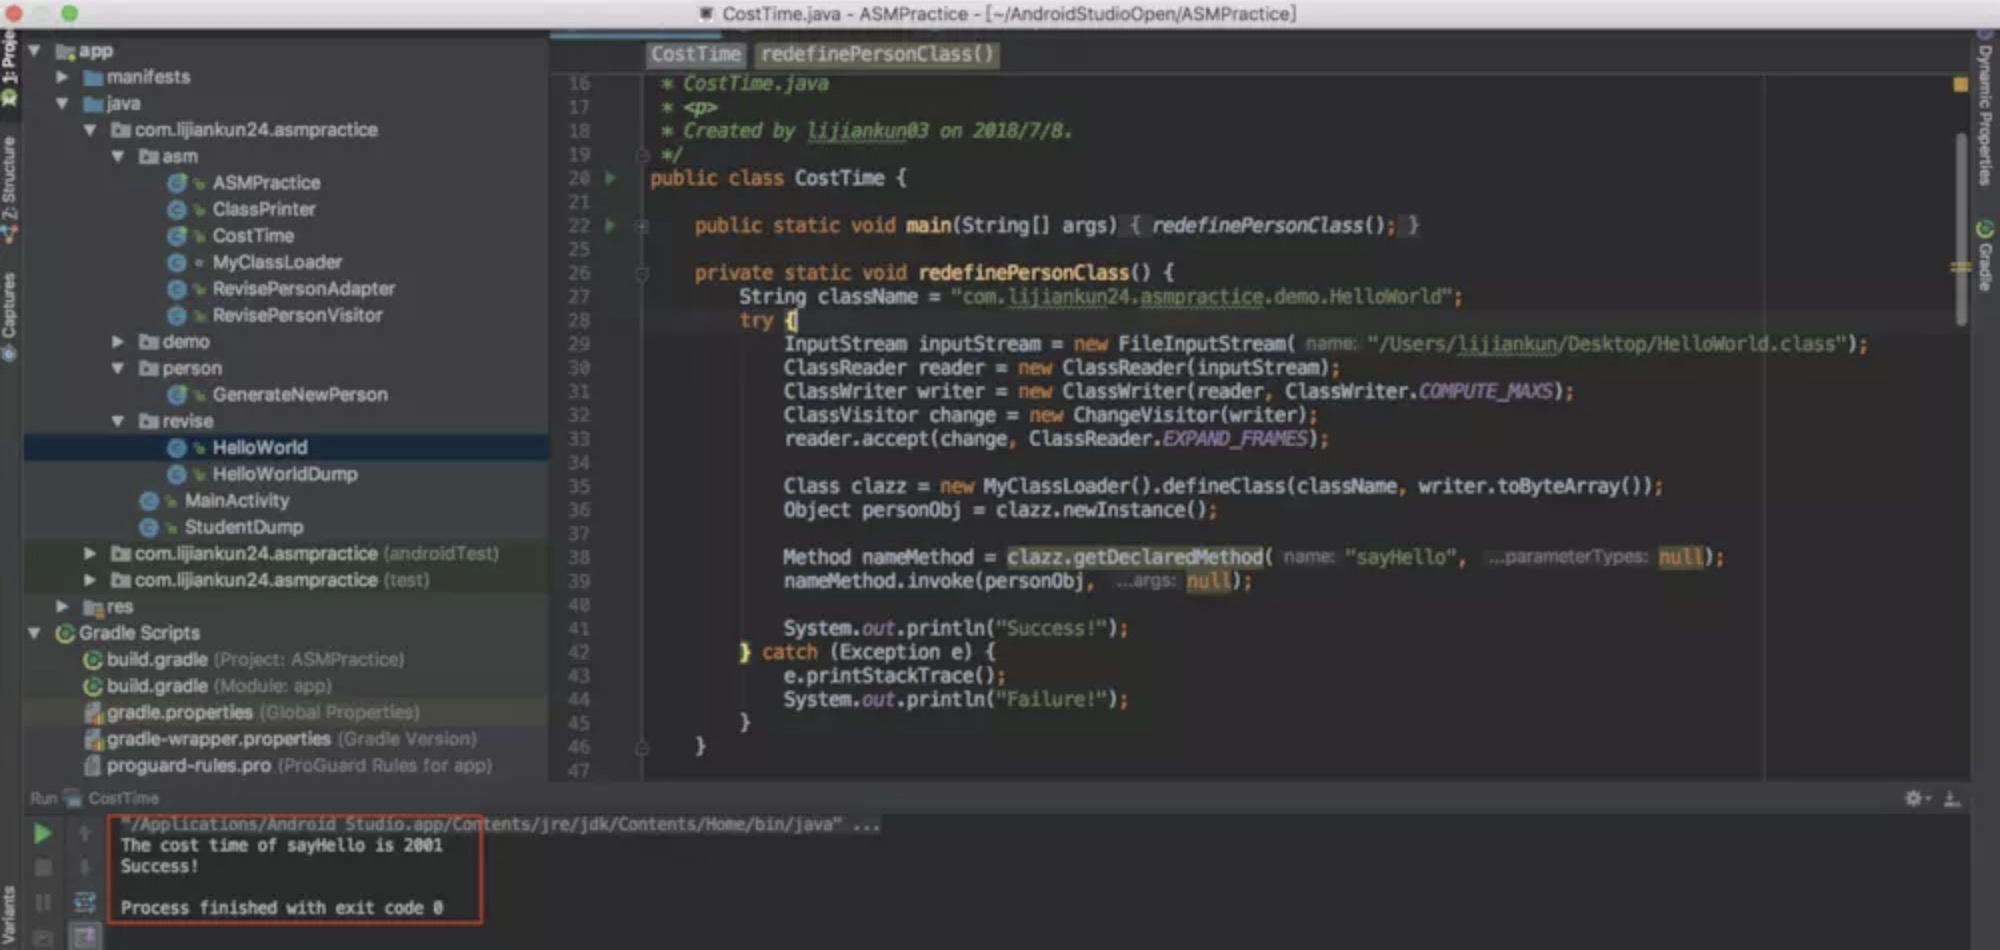Viewport: 2000px width, 950px height.
Task: Select HelloWorldDump in the project tree
Action: click(285, 474)
